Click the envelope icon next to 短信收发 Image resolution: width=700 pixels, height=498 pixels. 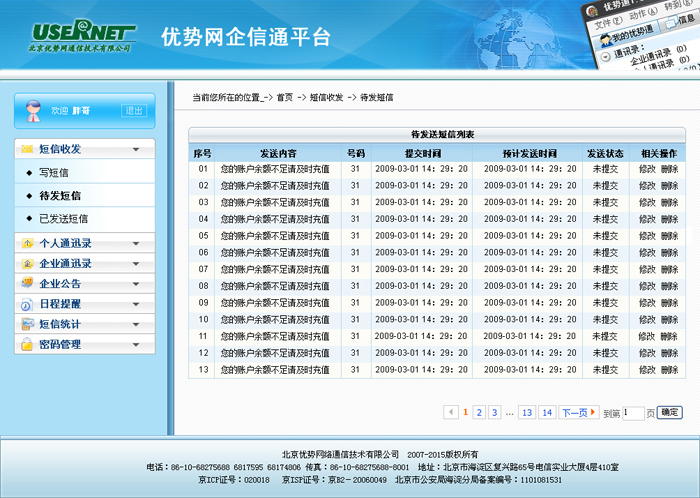tap(27, 149)
